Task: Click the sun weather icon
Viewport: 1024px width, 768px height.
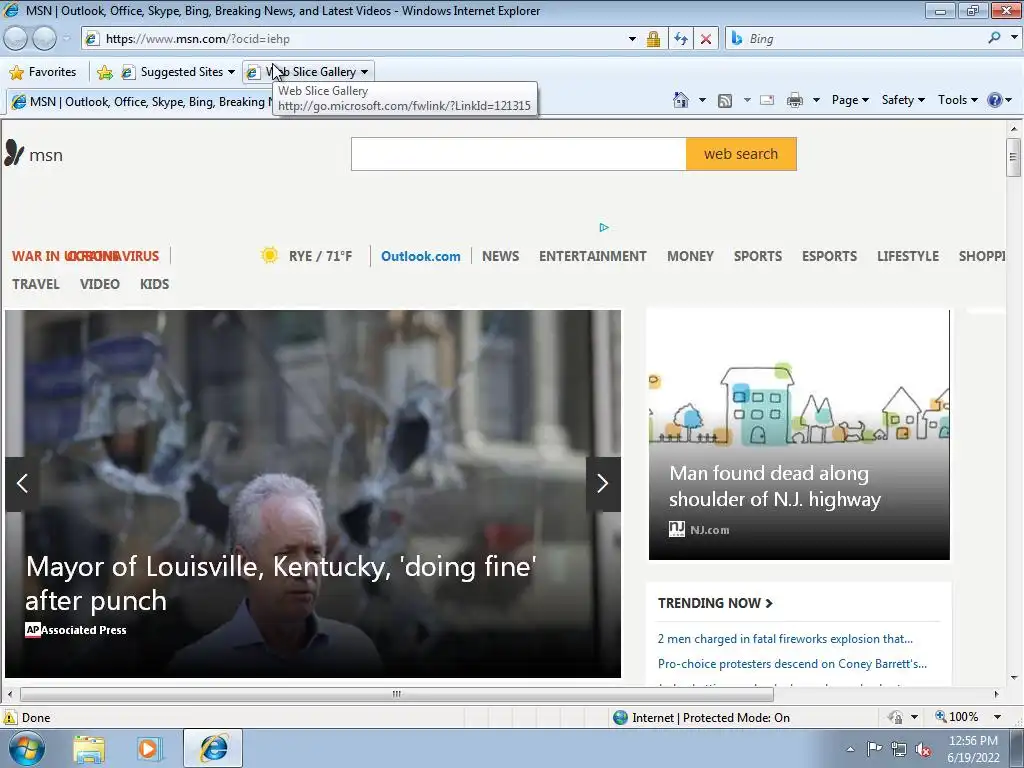Action: click(x=269, y=255)
